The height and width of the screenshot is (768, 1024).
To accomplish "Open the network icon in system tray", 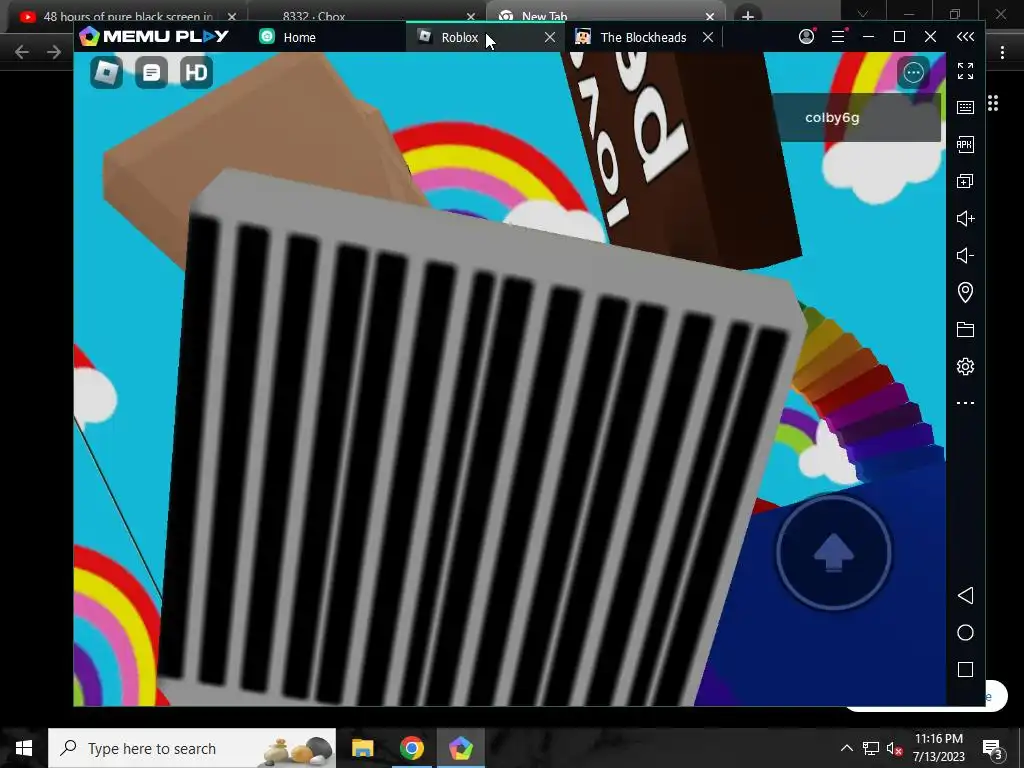I will [x=871, y=748].
